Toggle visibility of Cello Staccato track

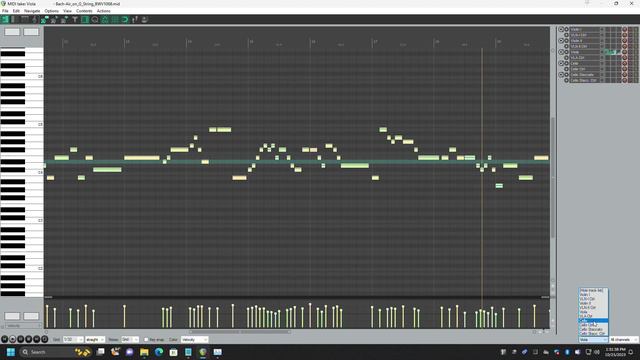[x=561, y=75]
